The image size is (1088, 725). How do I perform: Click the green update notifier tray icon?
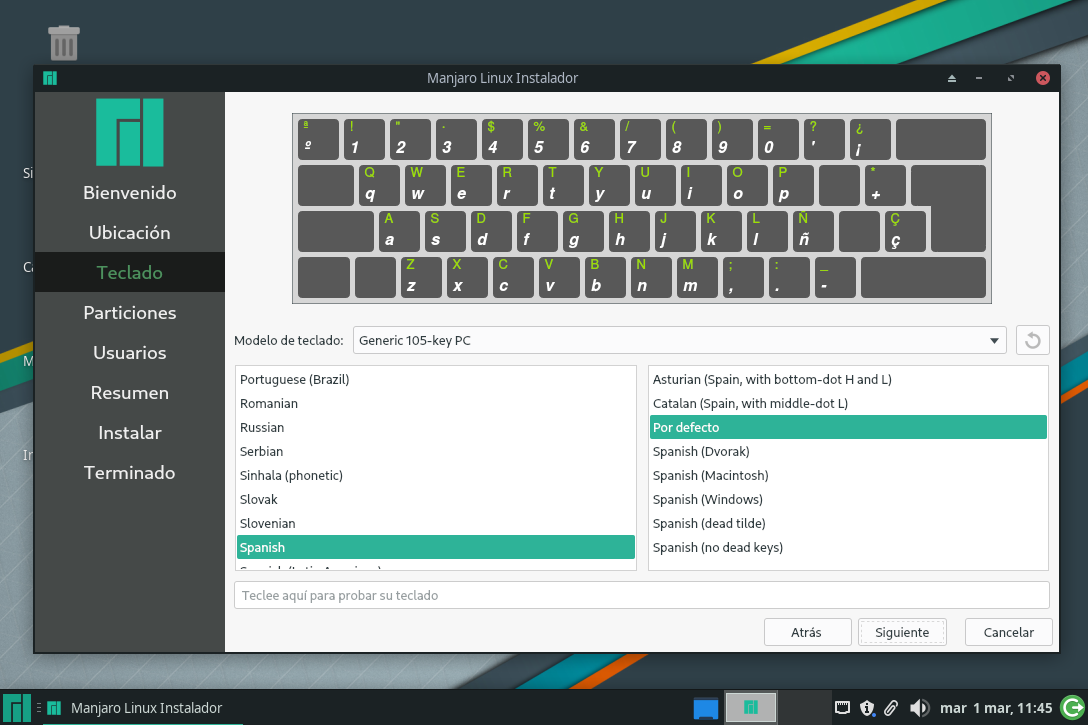coord(1071,707)
